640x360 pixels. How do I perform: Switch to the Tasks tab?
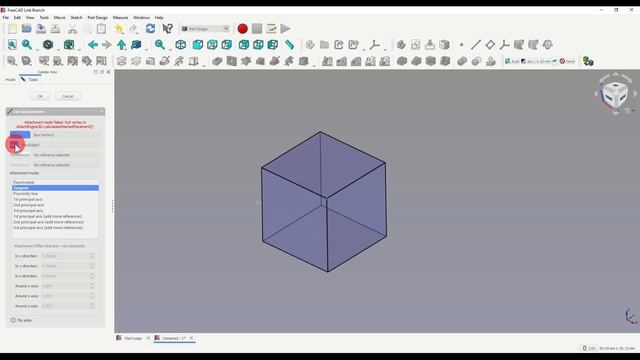(29, 80)
